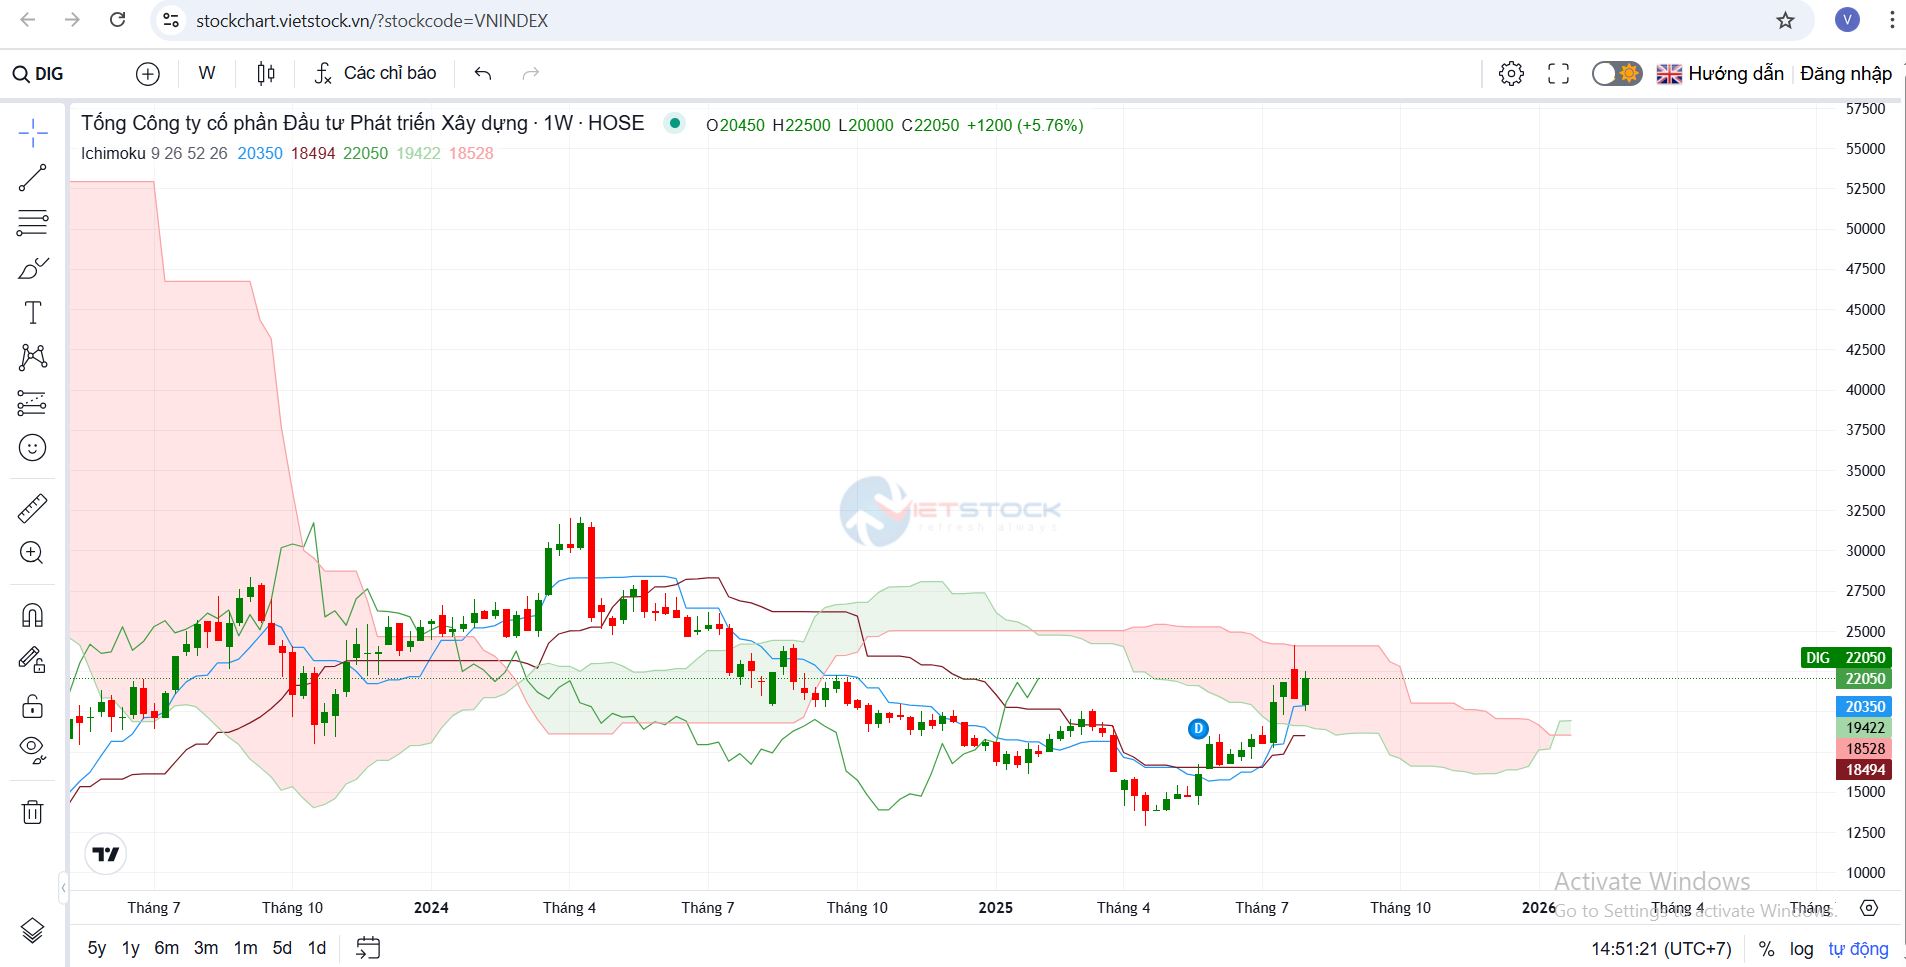
Task: Open the Các chỉ báo indicators dialog
Action: pyautogui.click(x=376, y=73)
